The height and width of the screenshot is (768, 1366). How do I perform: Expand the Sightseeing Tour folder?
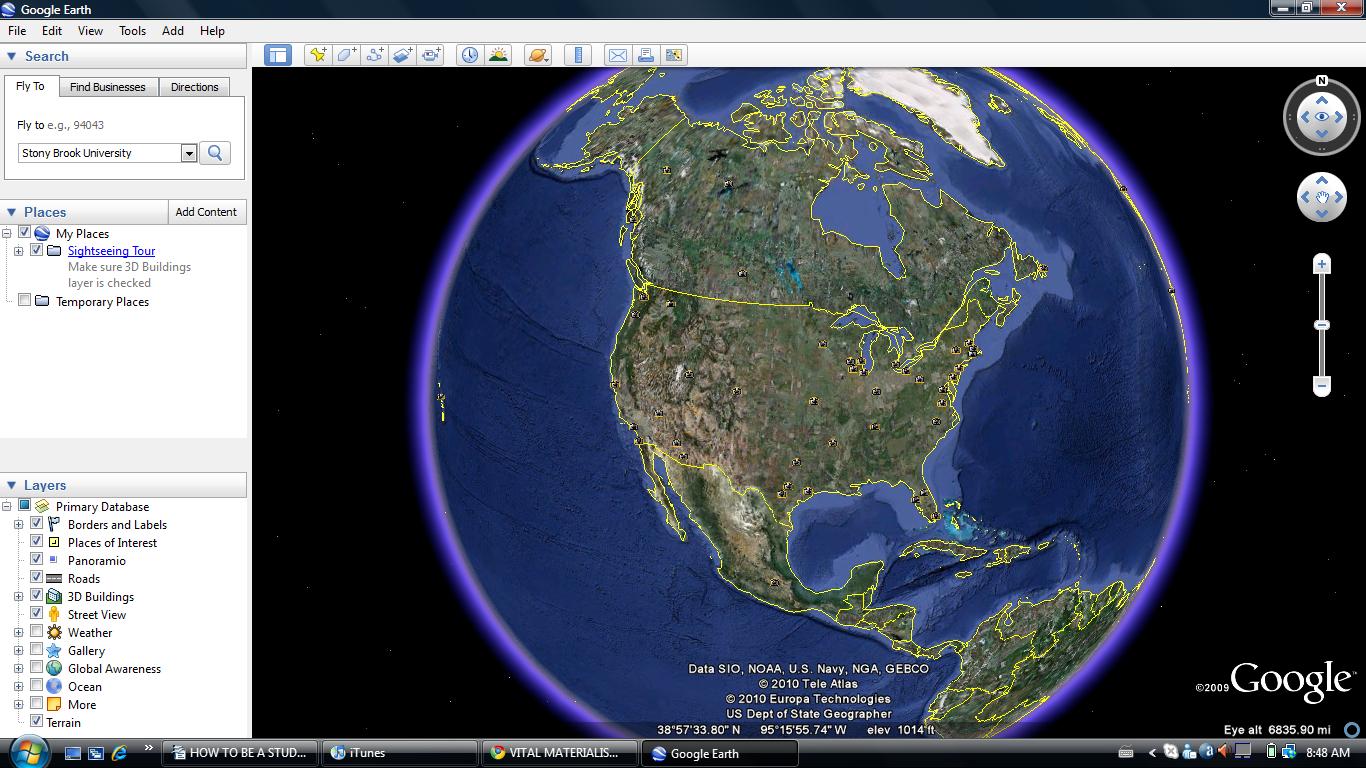(x=19, y=250)
